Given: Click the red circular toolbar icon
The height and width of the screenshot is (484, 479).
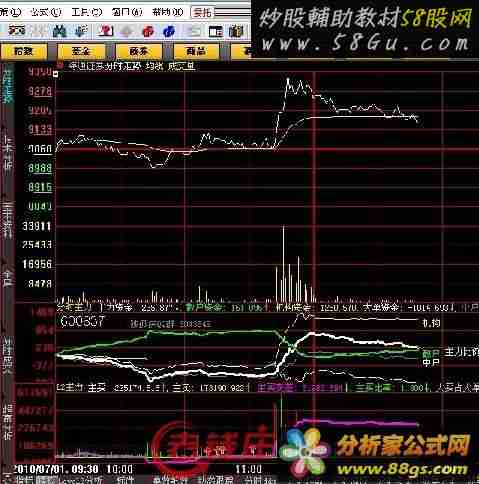Looking at the screenshot, I should tap(148, 32).
